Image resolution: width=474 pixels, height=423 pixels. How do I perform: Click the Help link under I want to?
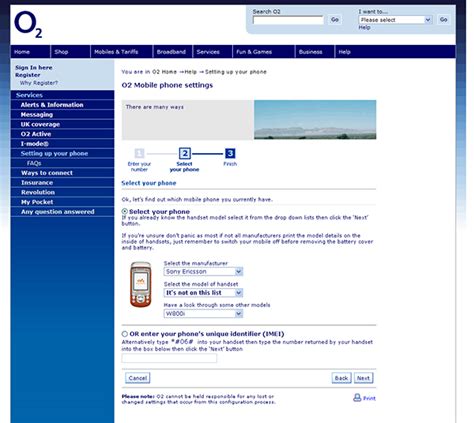[x=364, y=28]
